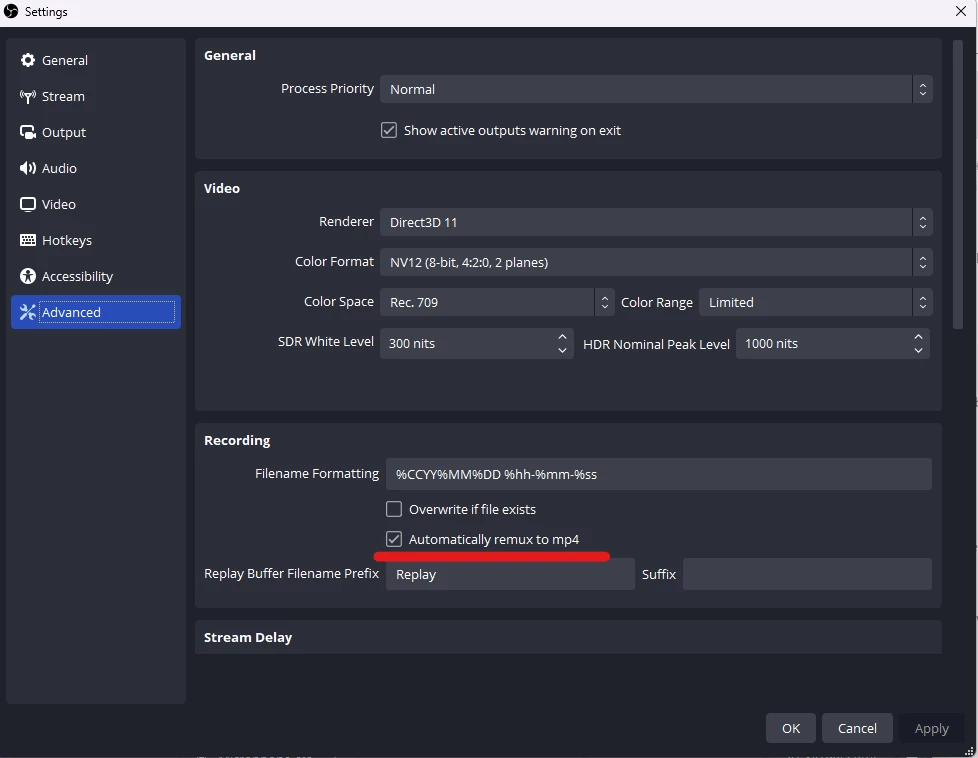The width and height of the screenshot is (978, 758).
Task: Click the Apply button
Action: 931,728
